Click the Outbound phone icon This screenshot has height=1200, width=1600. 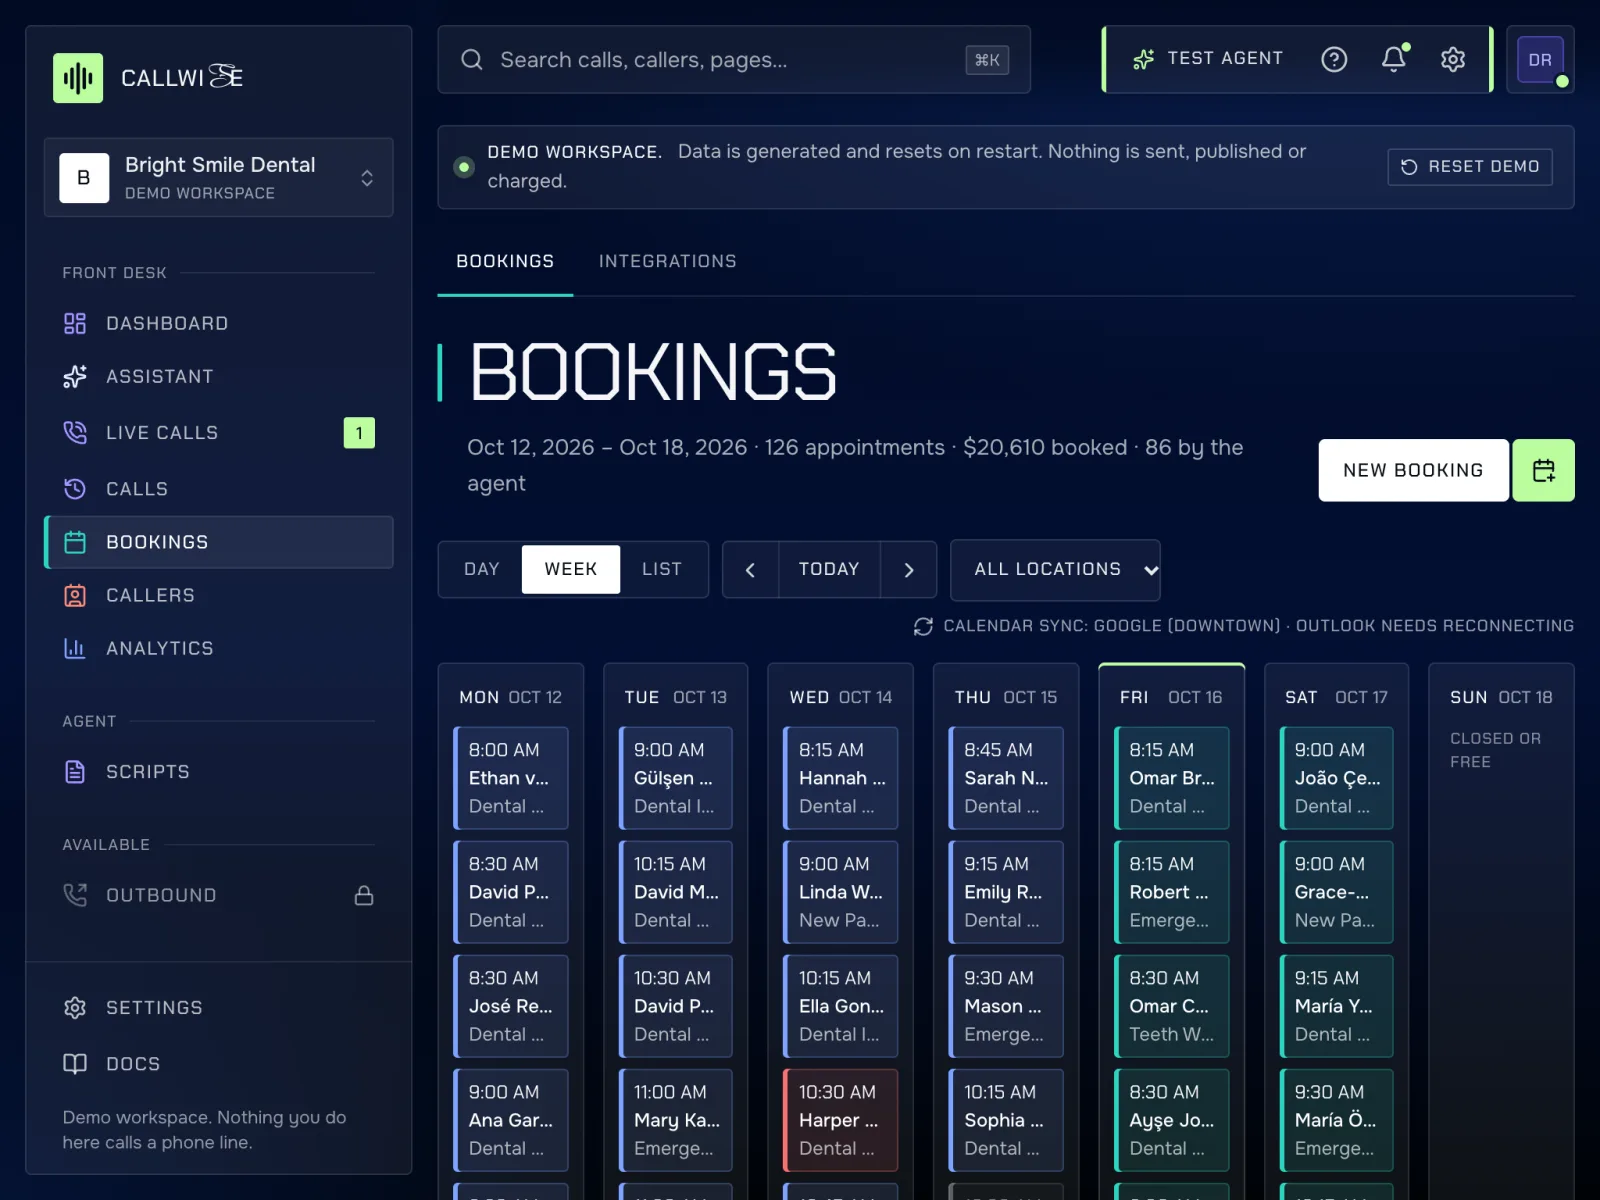tap(75, 895)
